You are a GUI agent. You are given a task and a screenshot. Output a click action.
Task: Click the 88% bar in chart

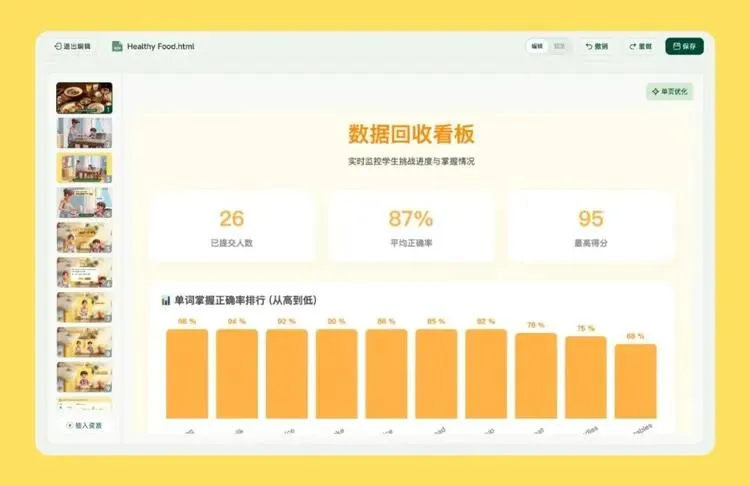(x=386, y=374)
